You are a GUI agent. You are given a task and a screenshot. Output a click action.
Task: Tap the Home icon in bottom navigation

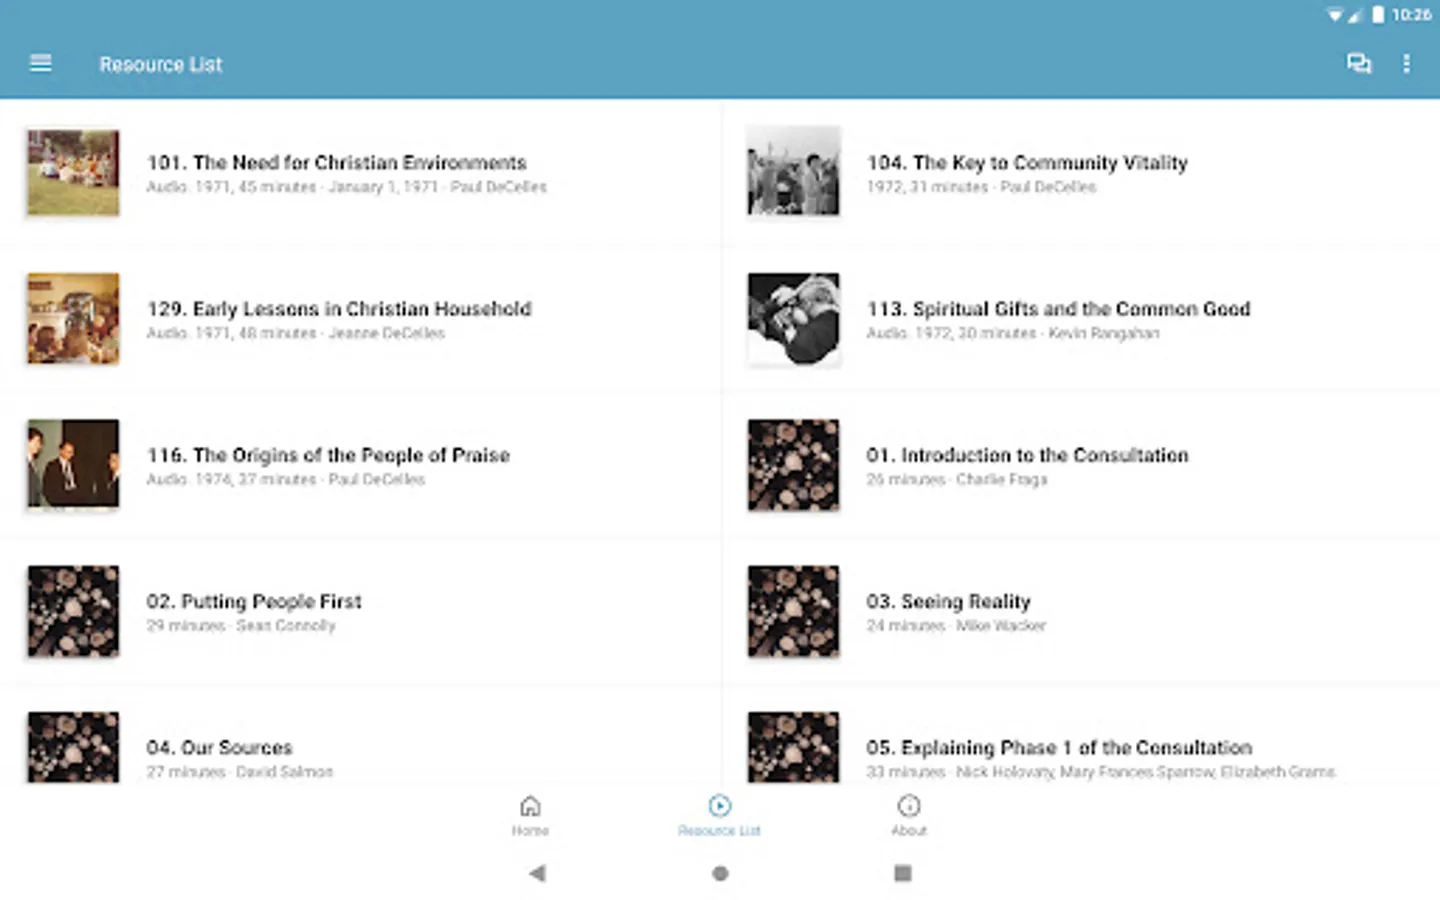point(530,814)
